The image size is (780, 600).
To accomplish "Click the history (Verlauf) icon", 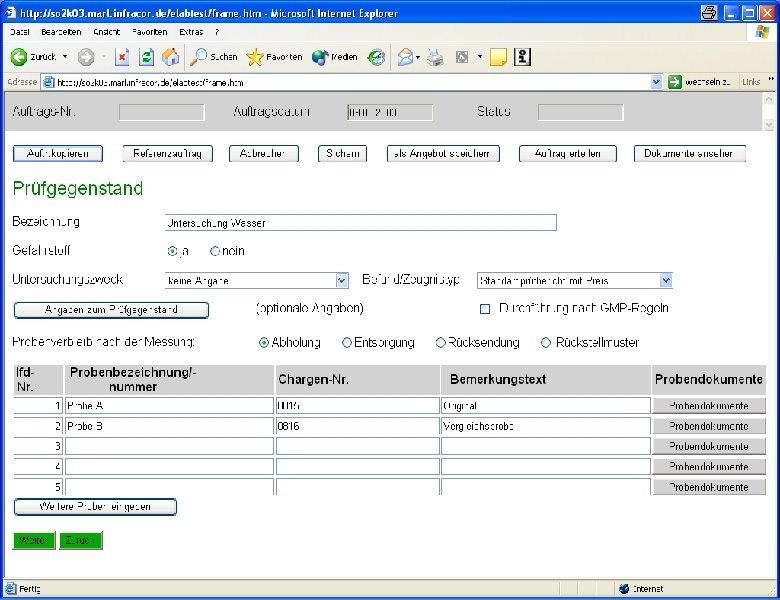I will click(x=377, y=57).
